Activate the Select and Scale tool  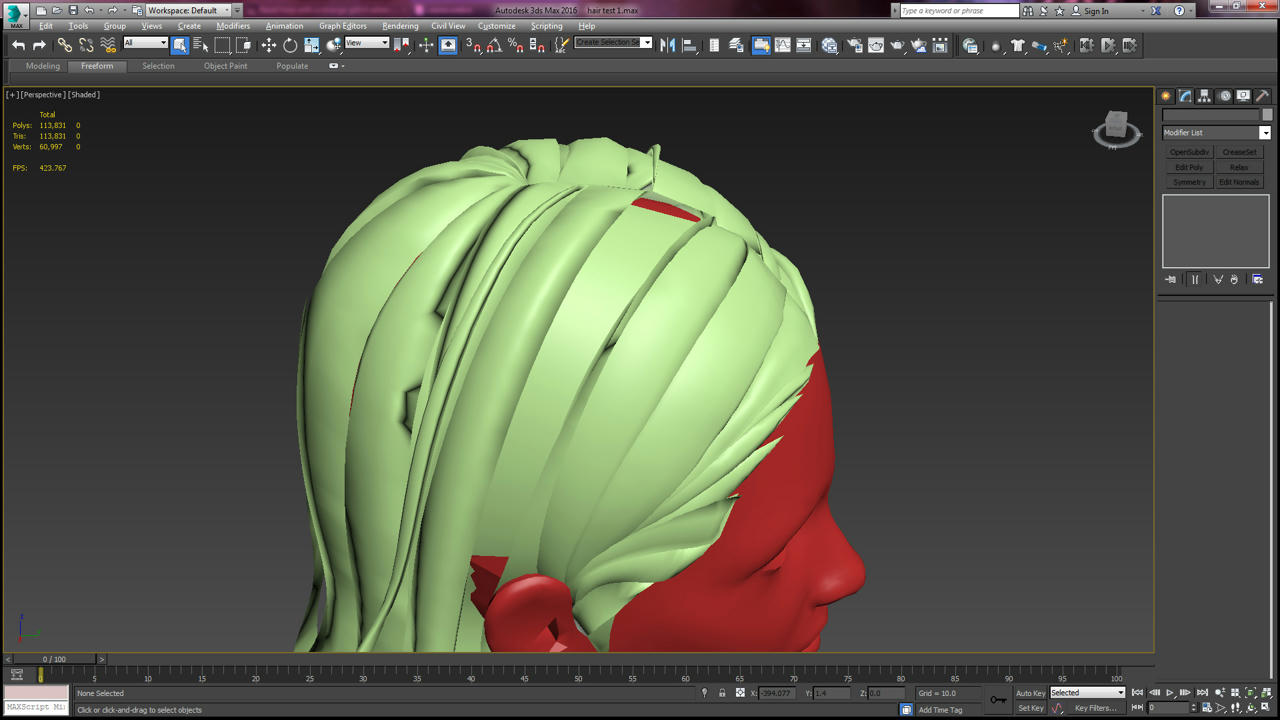pos(312,45)
